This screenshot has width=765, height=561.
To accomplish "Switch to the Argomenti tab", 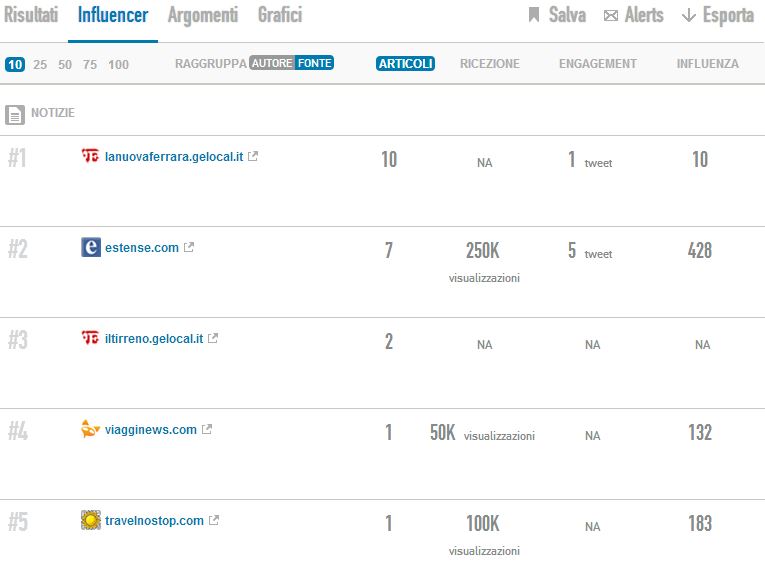I will pos(203,15).
